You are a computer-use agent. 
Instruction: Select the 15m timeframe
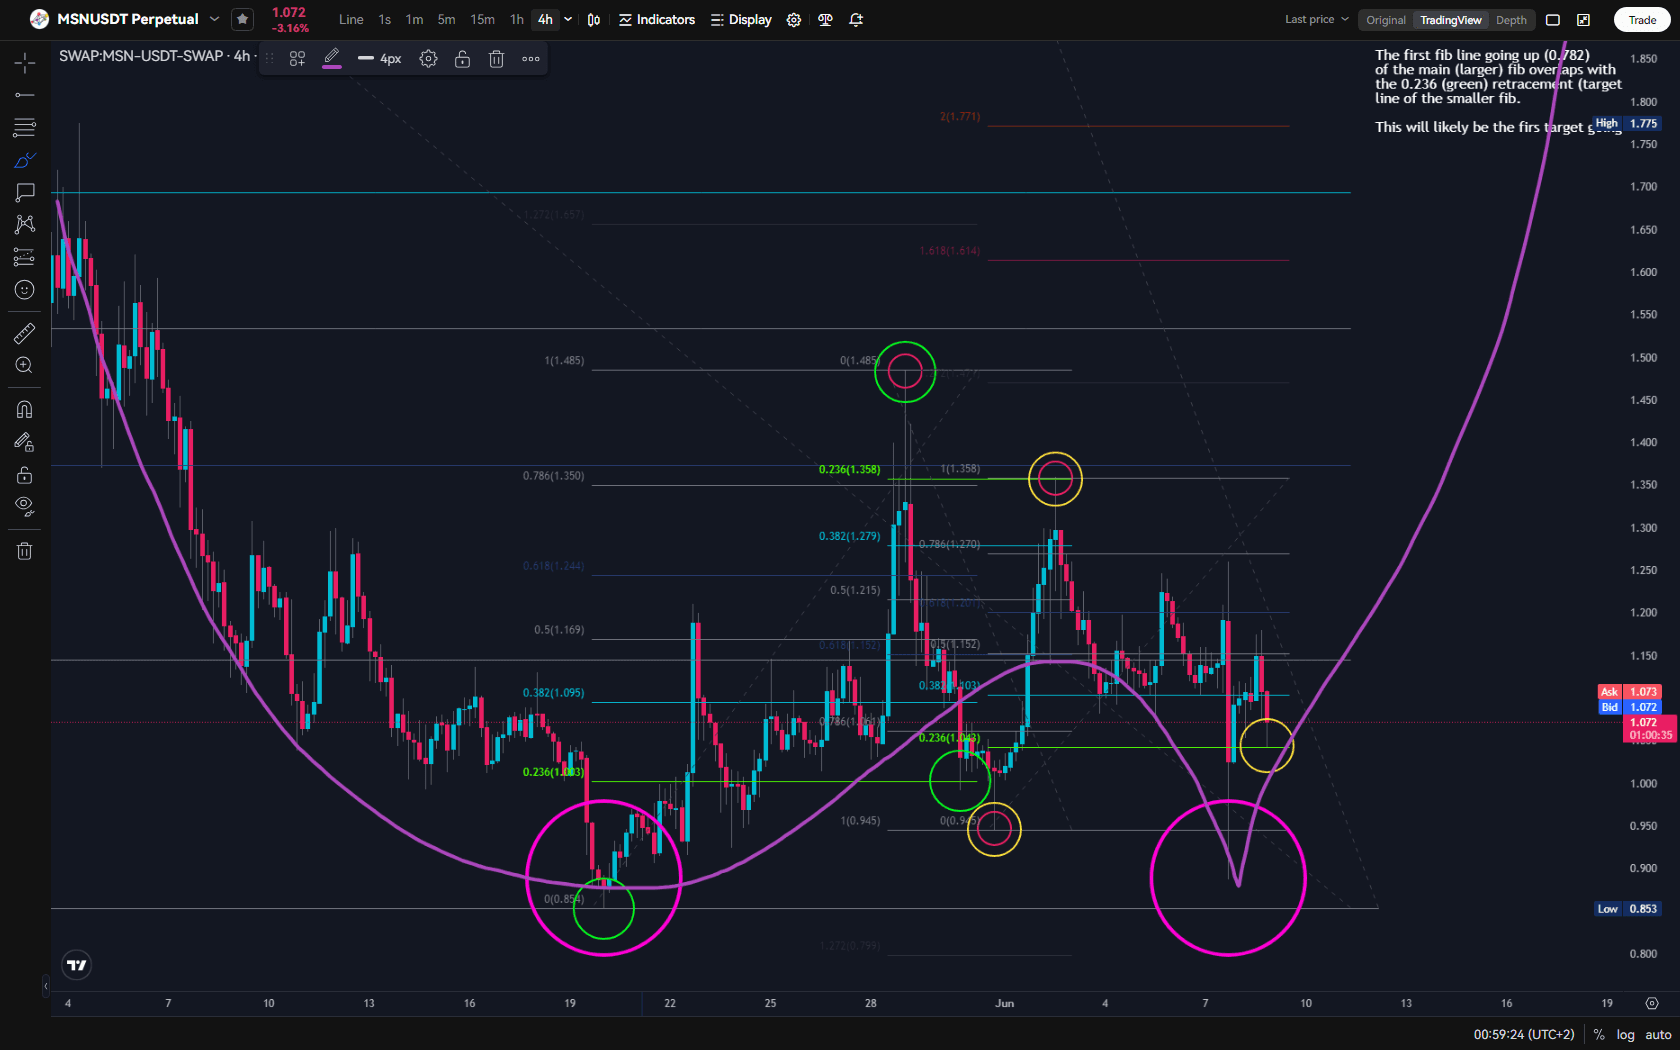click(x=482, y=19)
